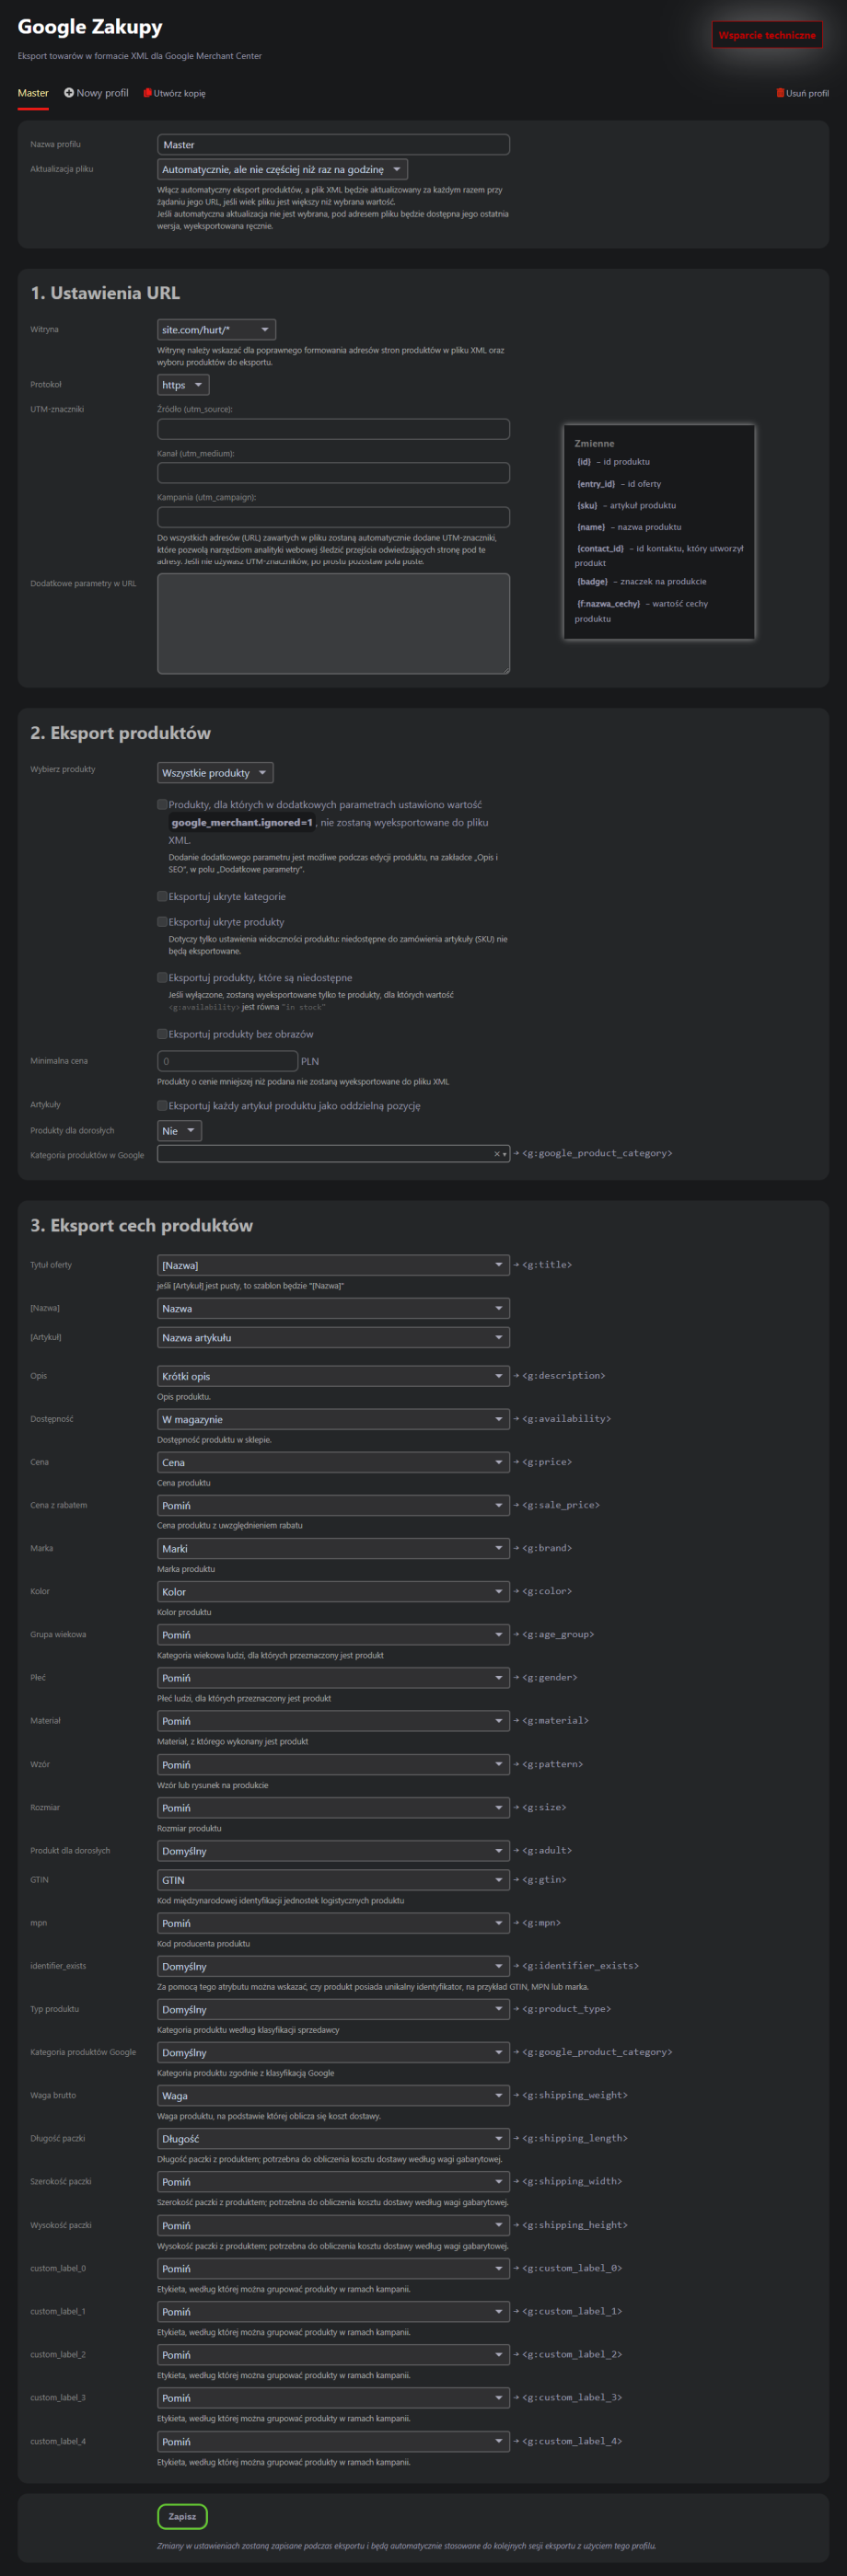Open the Aktualizacja pliku dropdown

coord(282,170)
